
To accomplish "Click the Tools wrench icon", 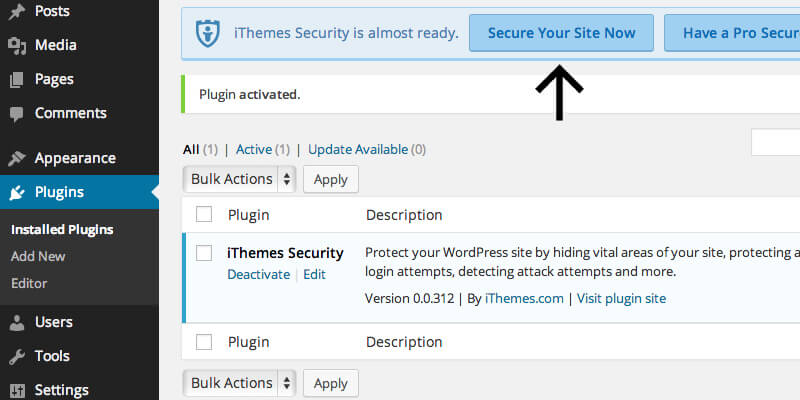I will coord(16,356).
